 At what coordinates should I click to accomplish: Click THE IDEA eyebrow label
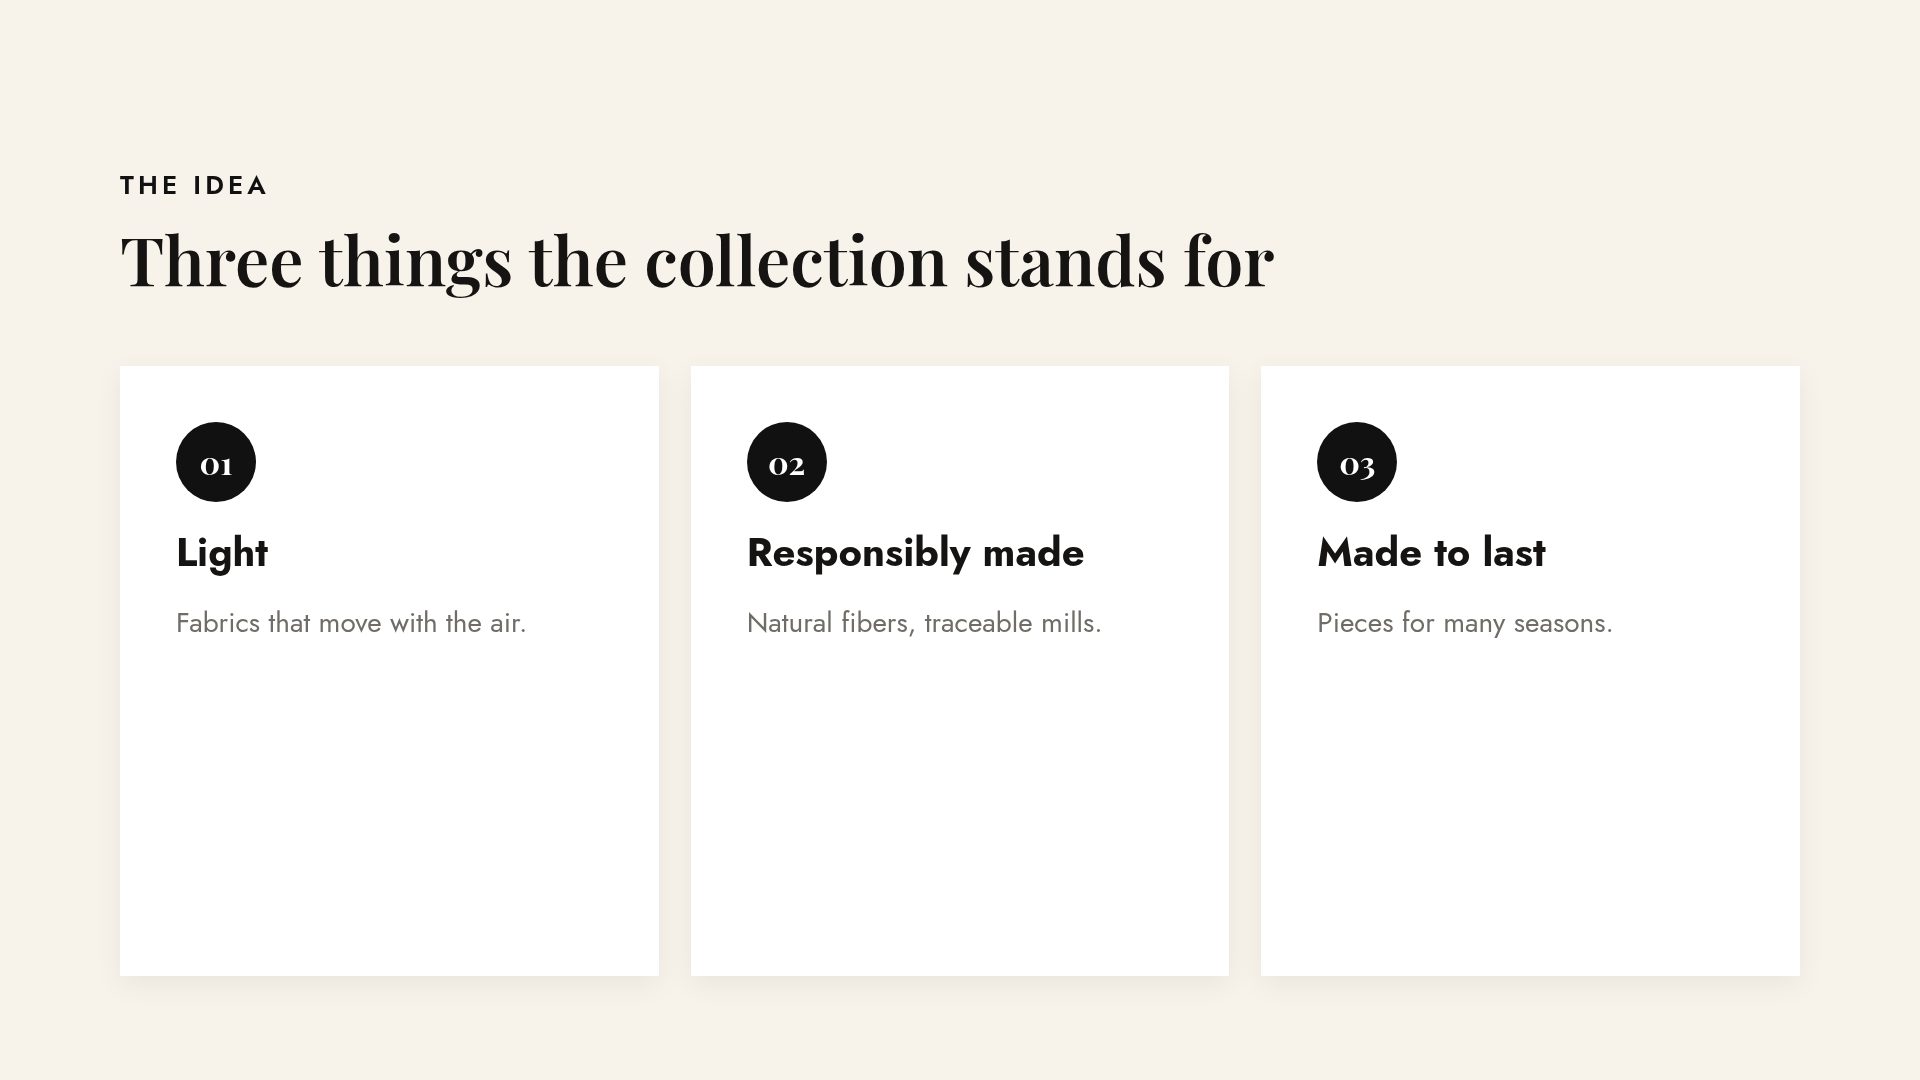(194, 186)
